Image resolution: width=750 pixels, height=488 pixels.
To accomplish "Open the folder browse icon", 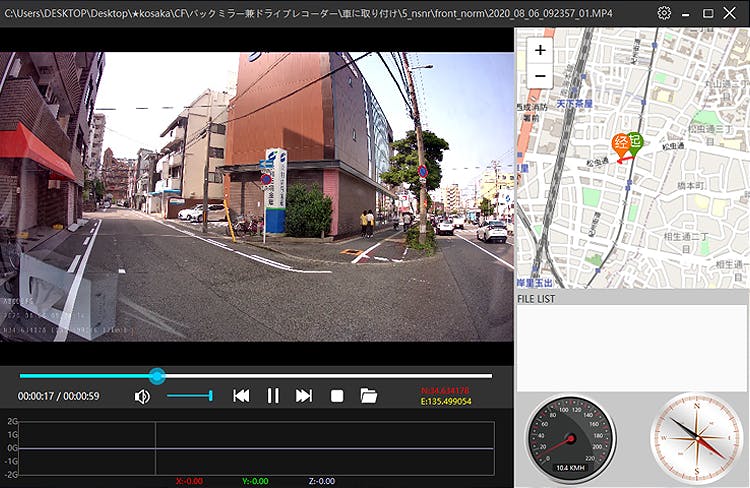I will [369, 396].
